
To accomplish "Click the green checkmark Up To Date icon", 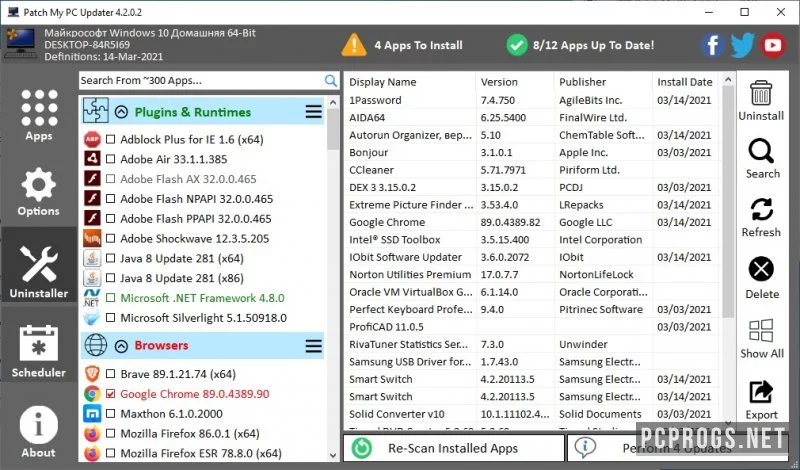I will [x=517, y=45].
